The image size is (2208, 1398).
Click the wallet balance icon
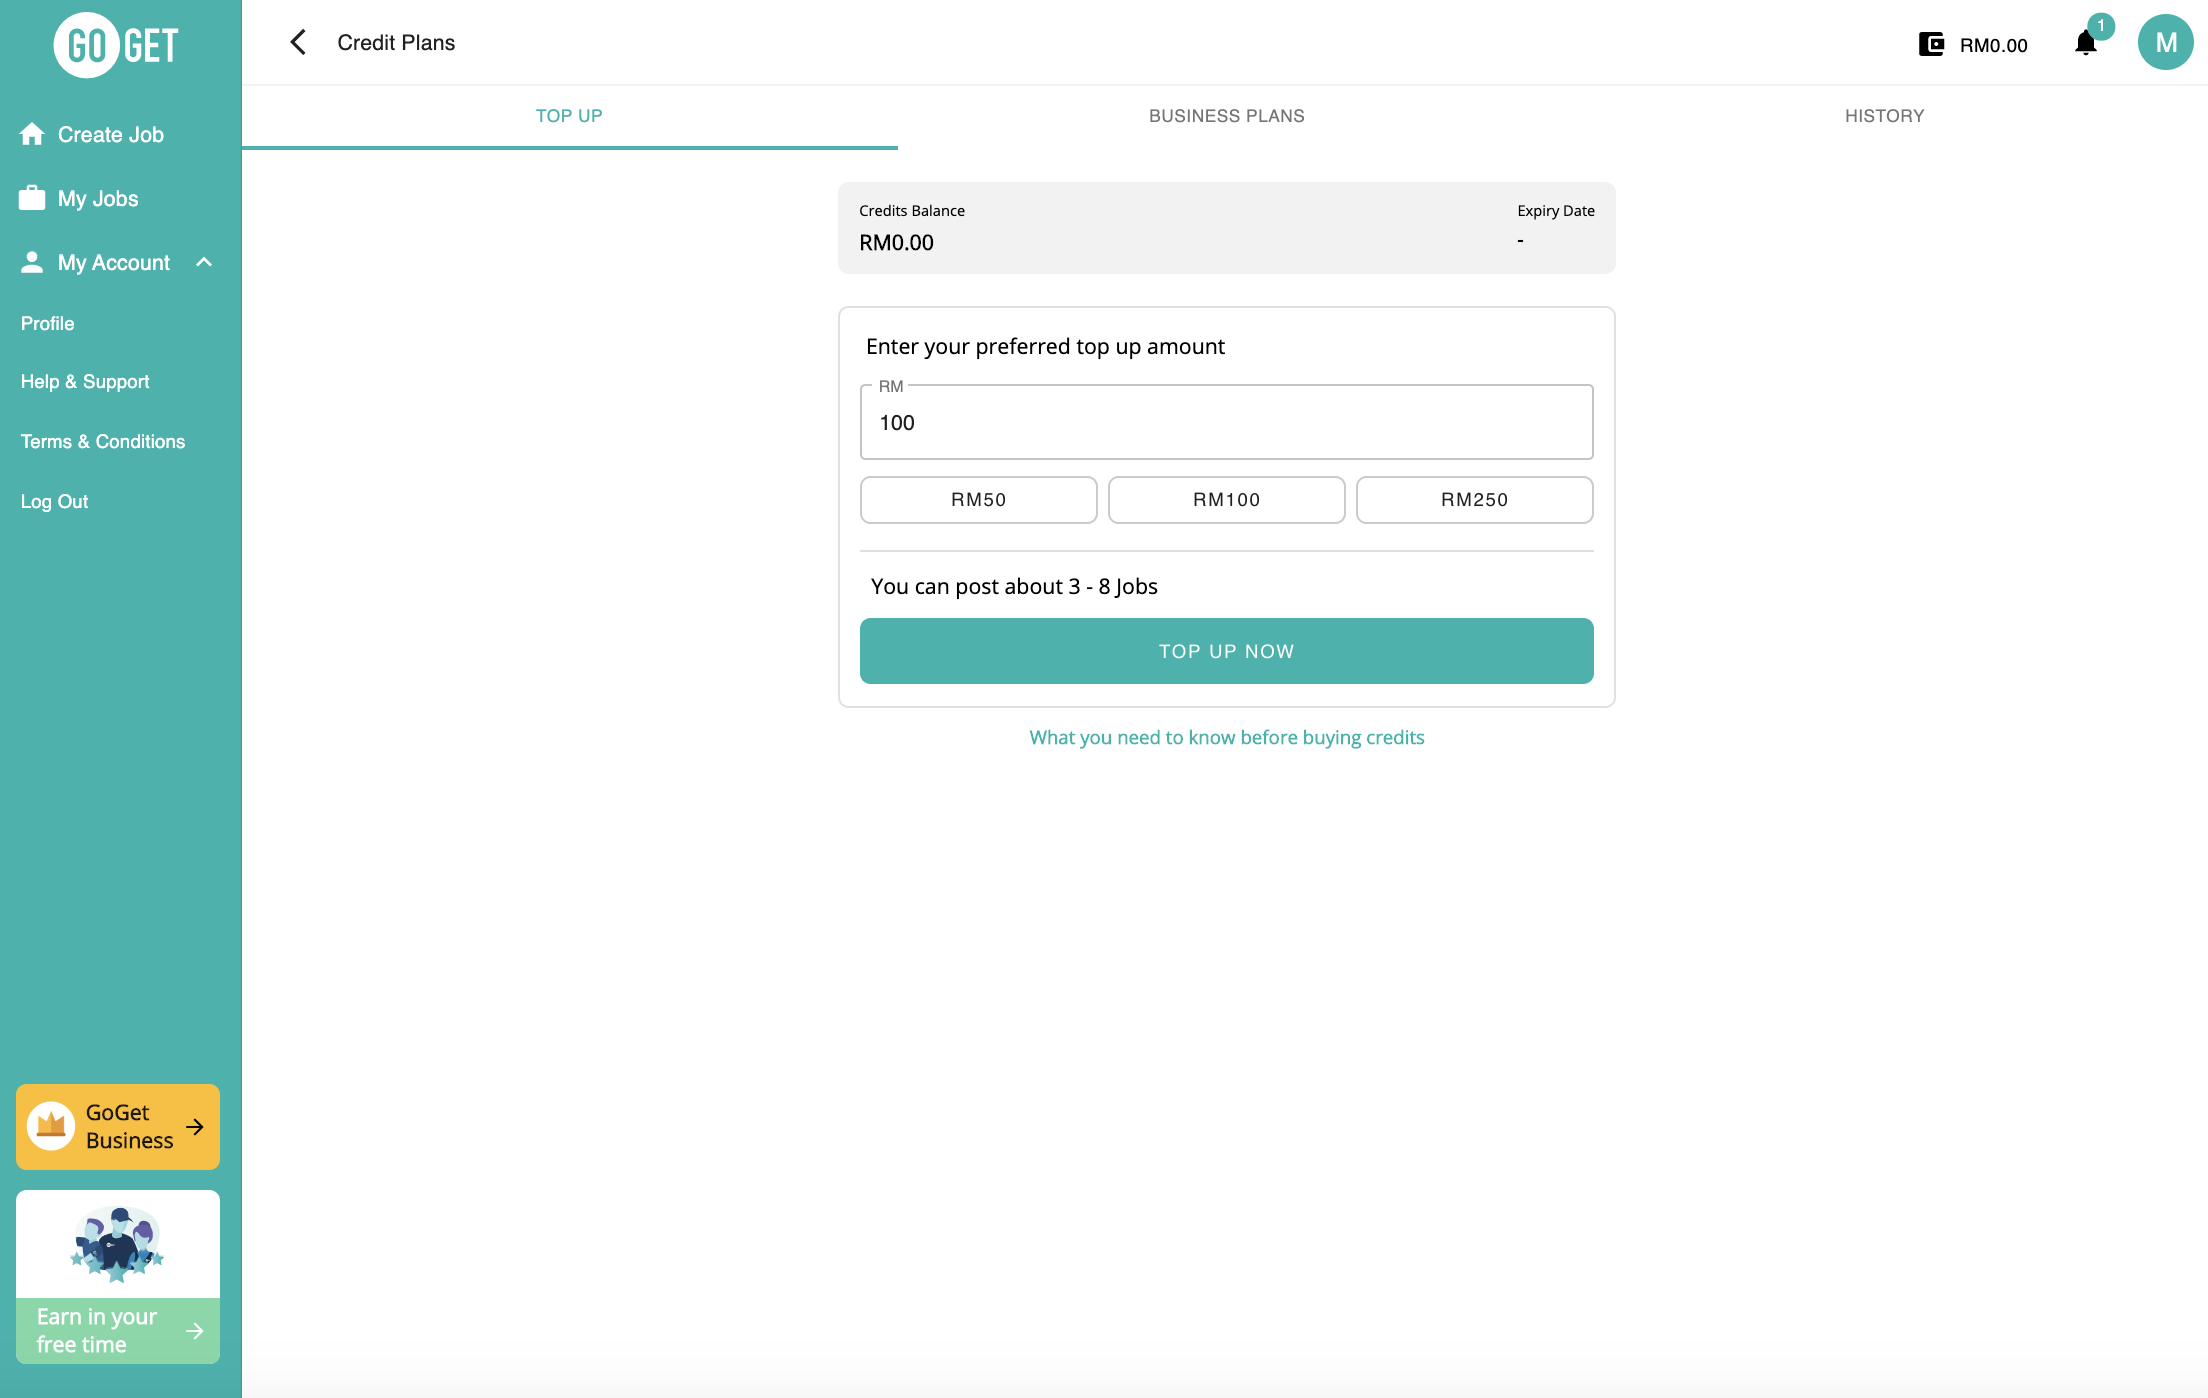pyautogui.click(x=1931, y=44)
